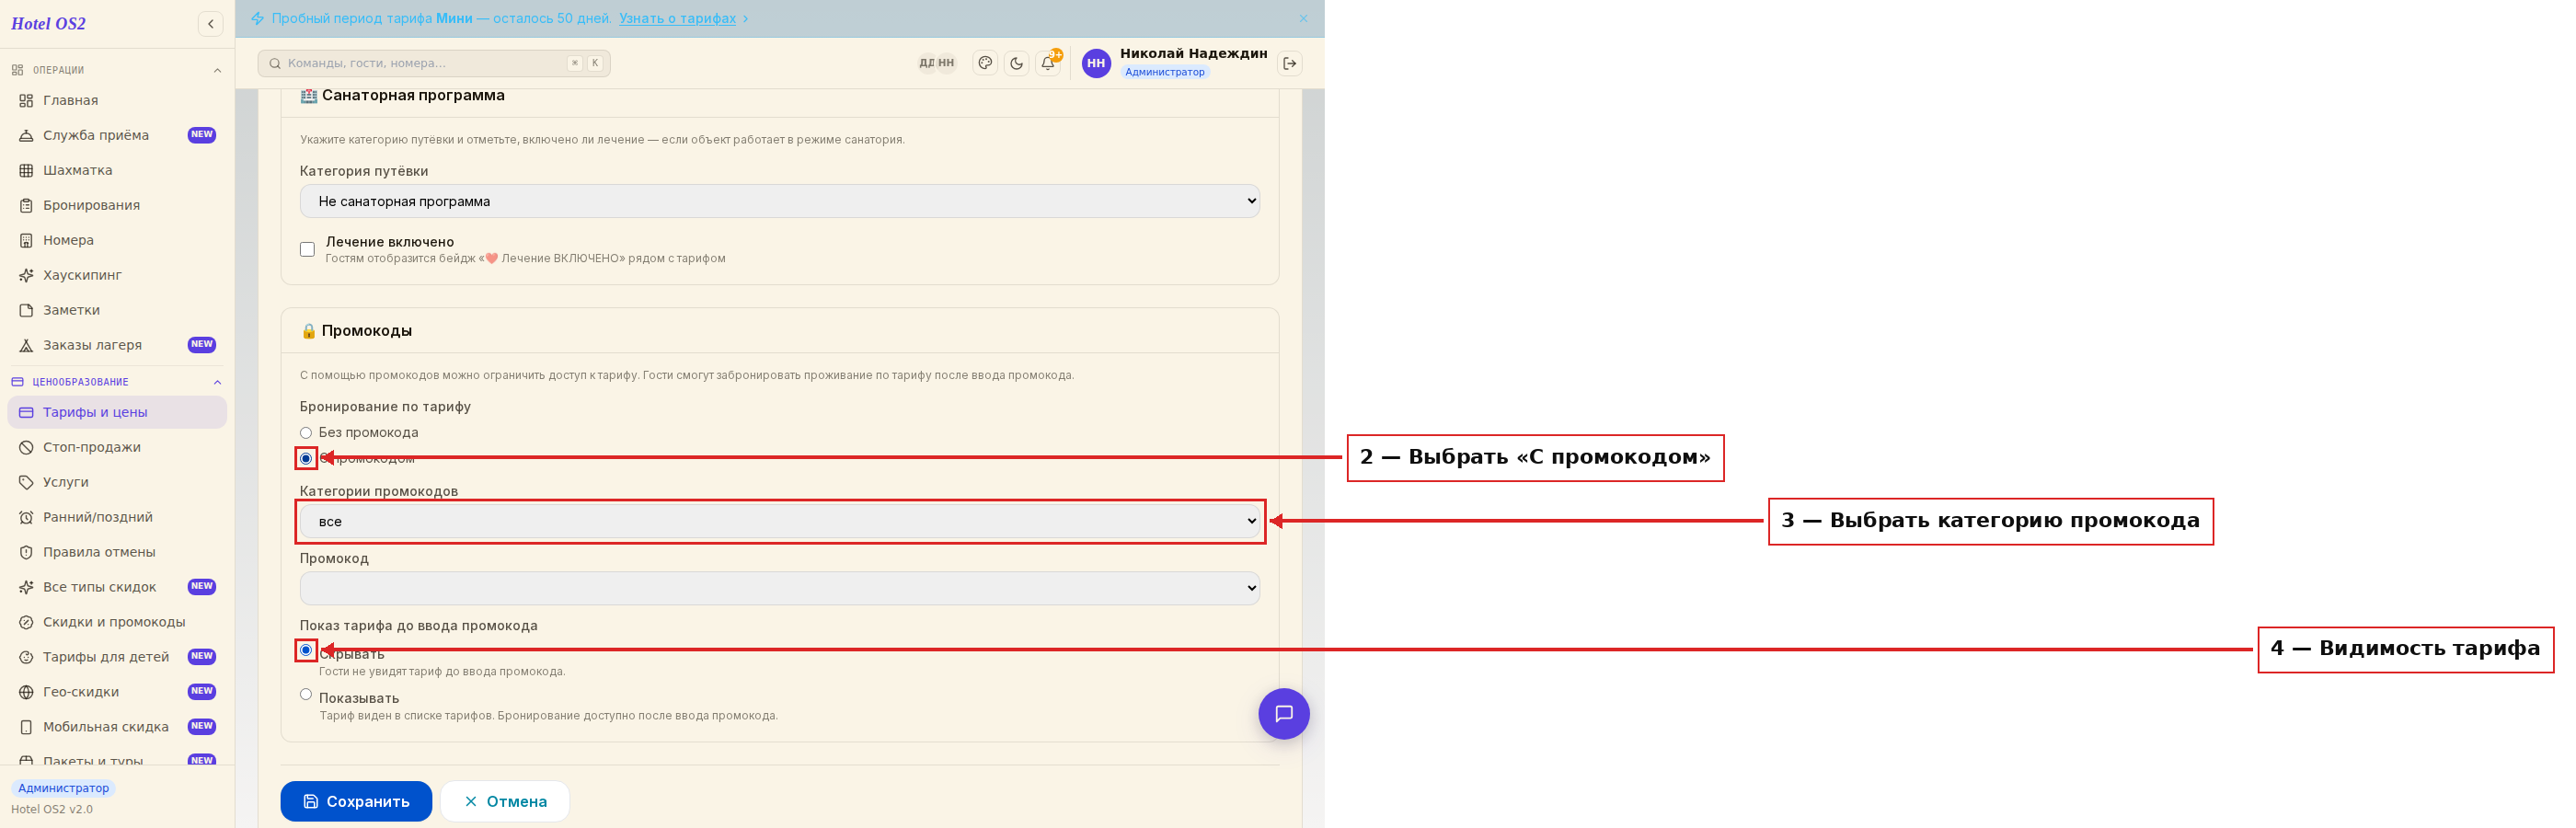Select the Без промокода radio button
The width and height of the screenshot is (2576, 828).
306,433
